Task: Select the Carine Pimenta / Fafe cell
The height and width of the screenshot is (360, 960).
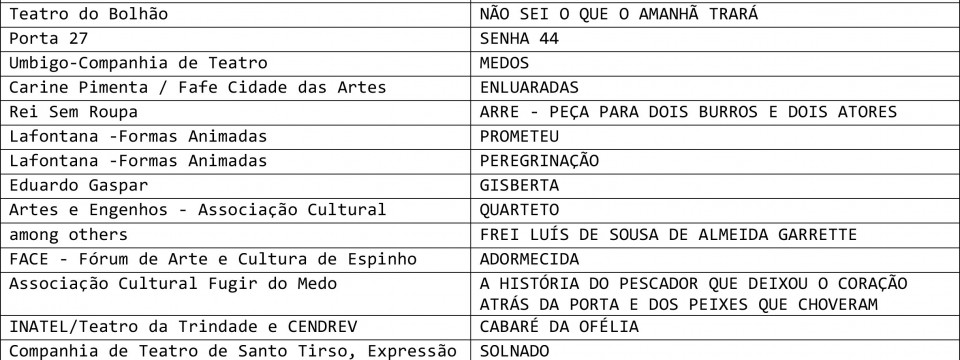Action: click(x=235, y=88)
